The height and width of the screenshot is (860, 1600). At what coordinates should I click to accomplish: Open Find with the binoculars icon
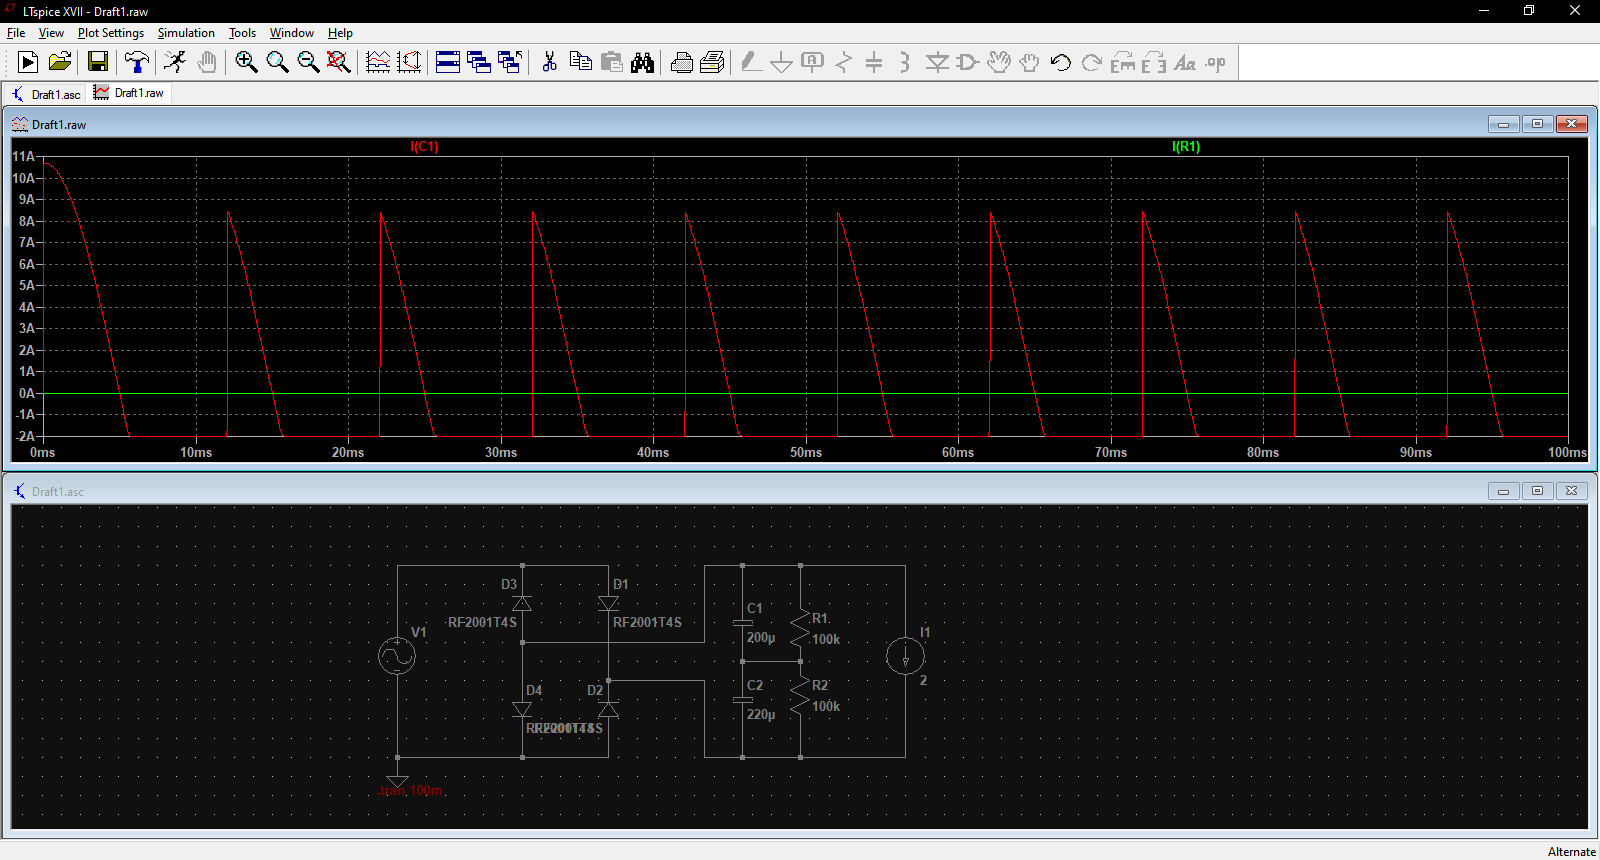(642, 62)
